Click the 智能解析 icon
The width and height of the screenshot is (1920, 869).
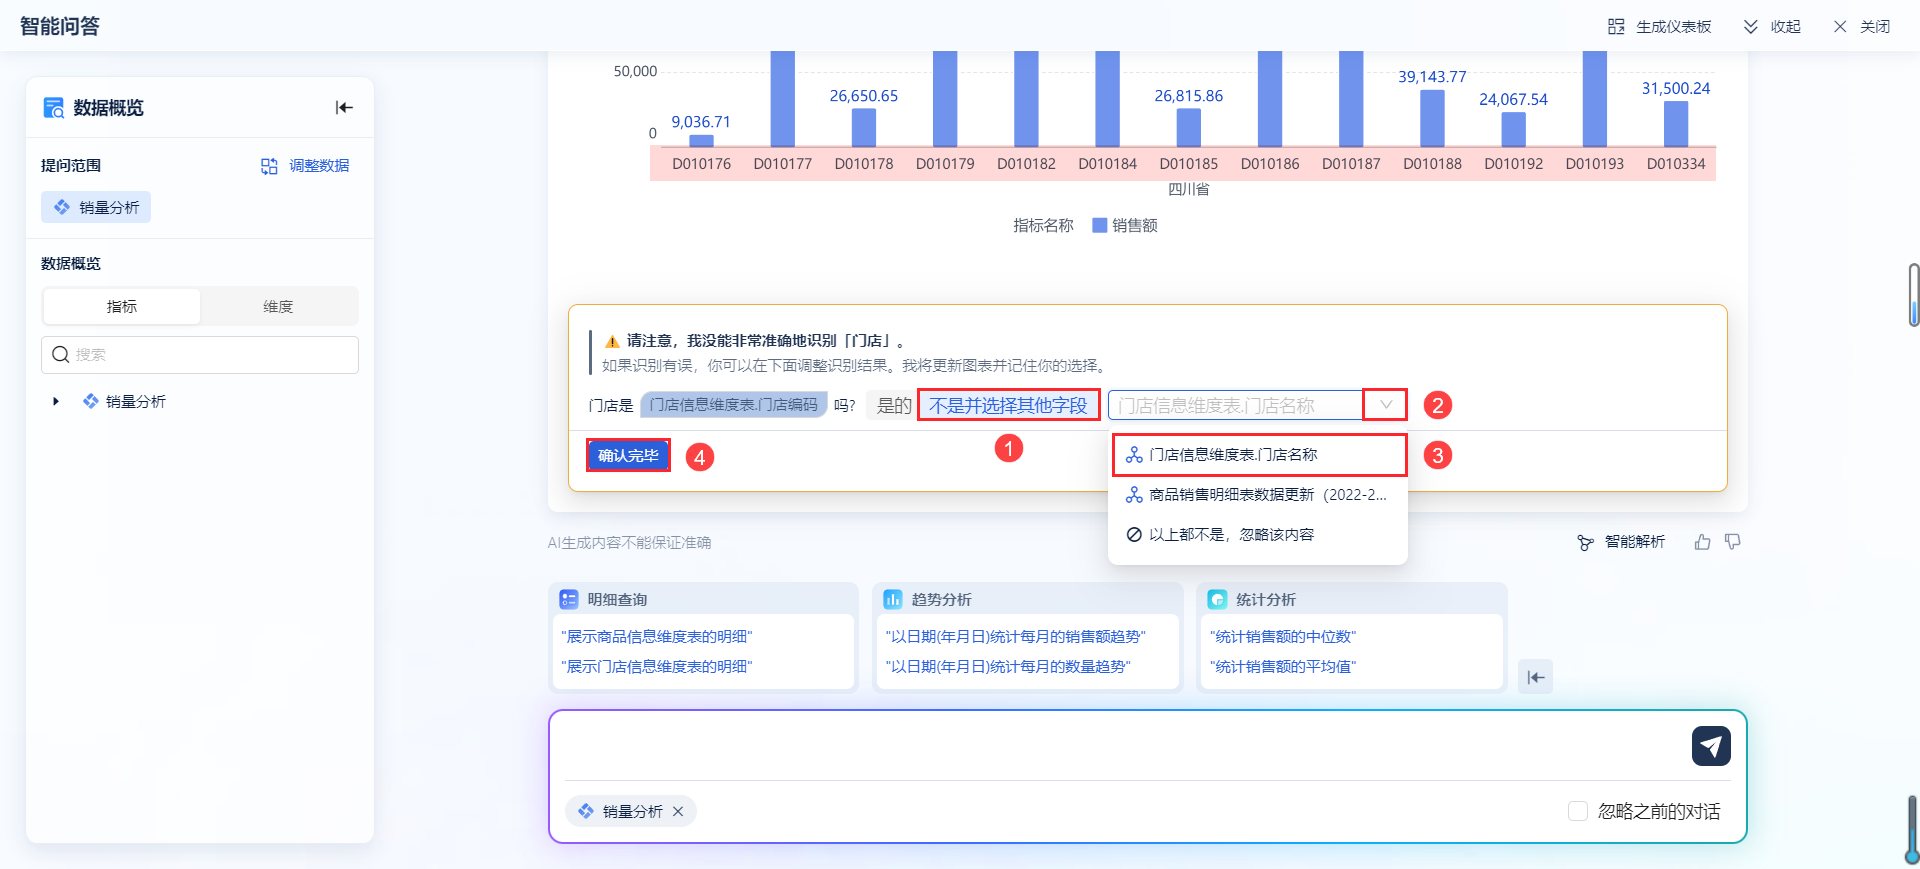(1586, 542)
